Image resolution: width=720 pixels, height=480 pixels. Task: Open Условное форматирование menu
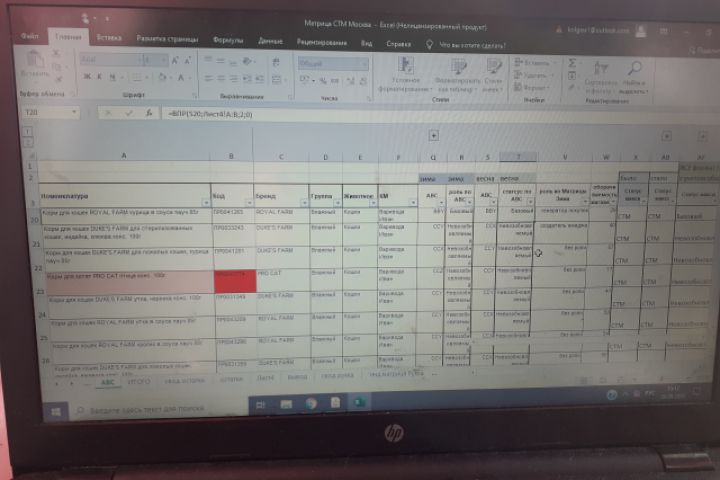tap(405, 74)
